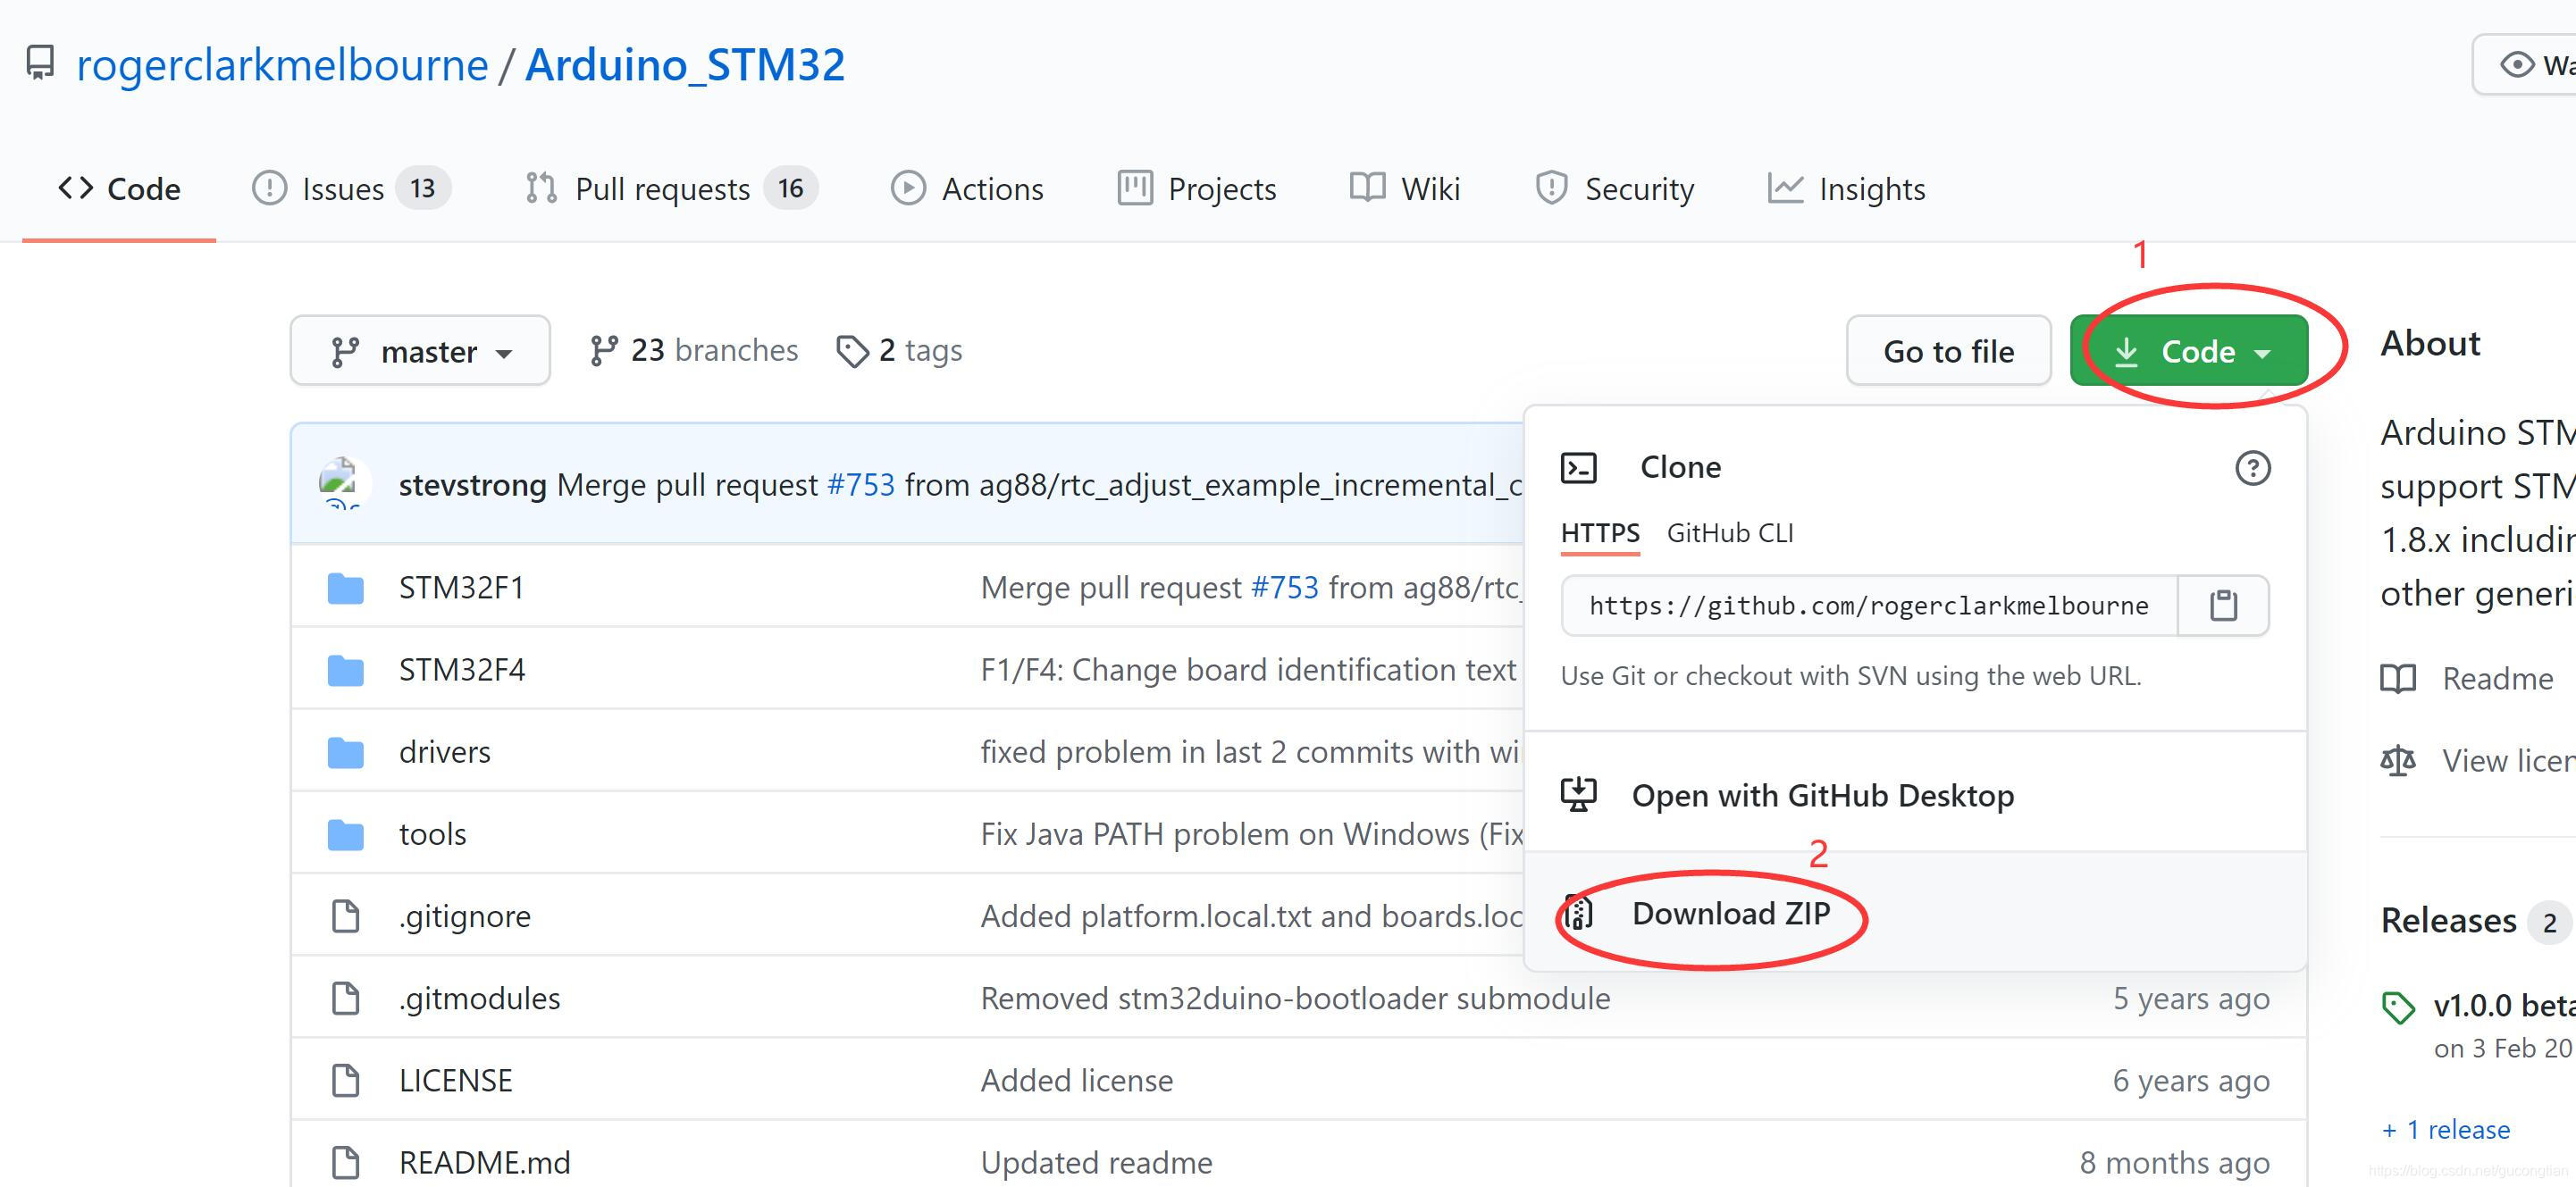
Task: Click Download ZIP
Action: 1730,913
